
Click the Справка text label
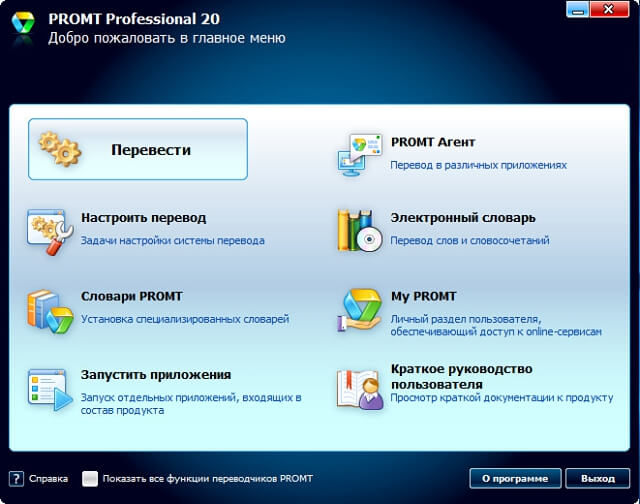pyautogui.click(x=49, y=479)
